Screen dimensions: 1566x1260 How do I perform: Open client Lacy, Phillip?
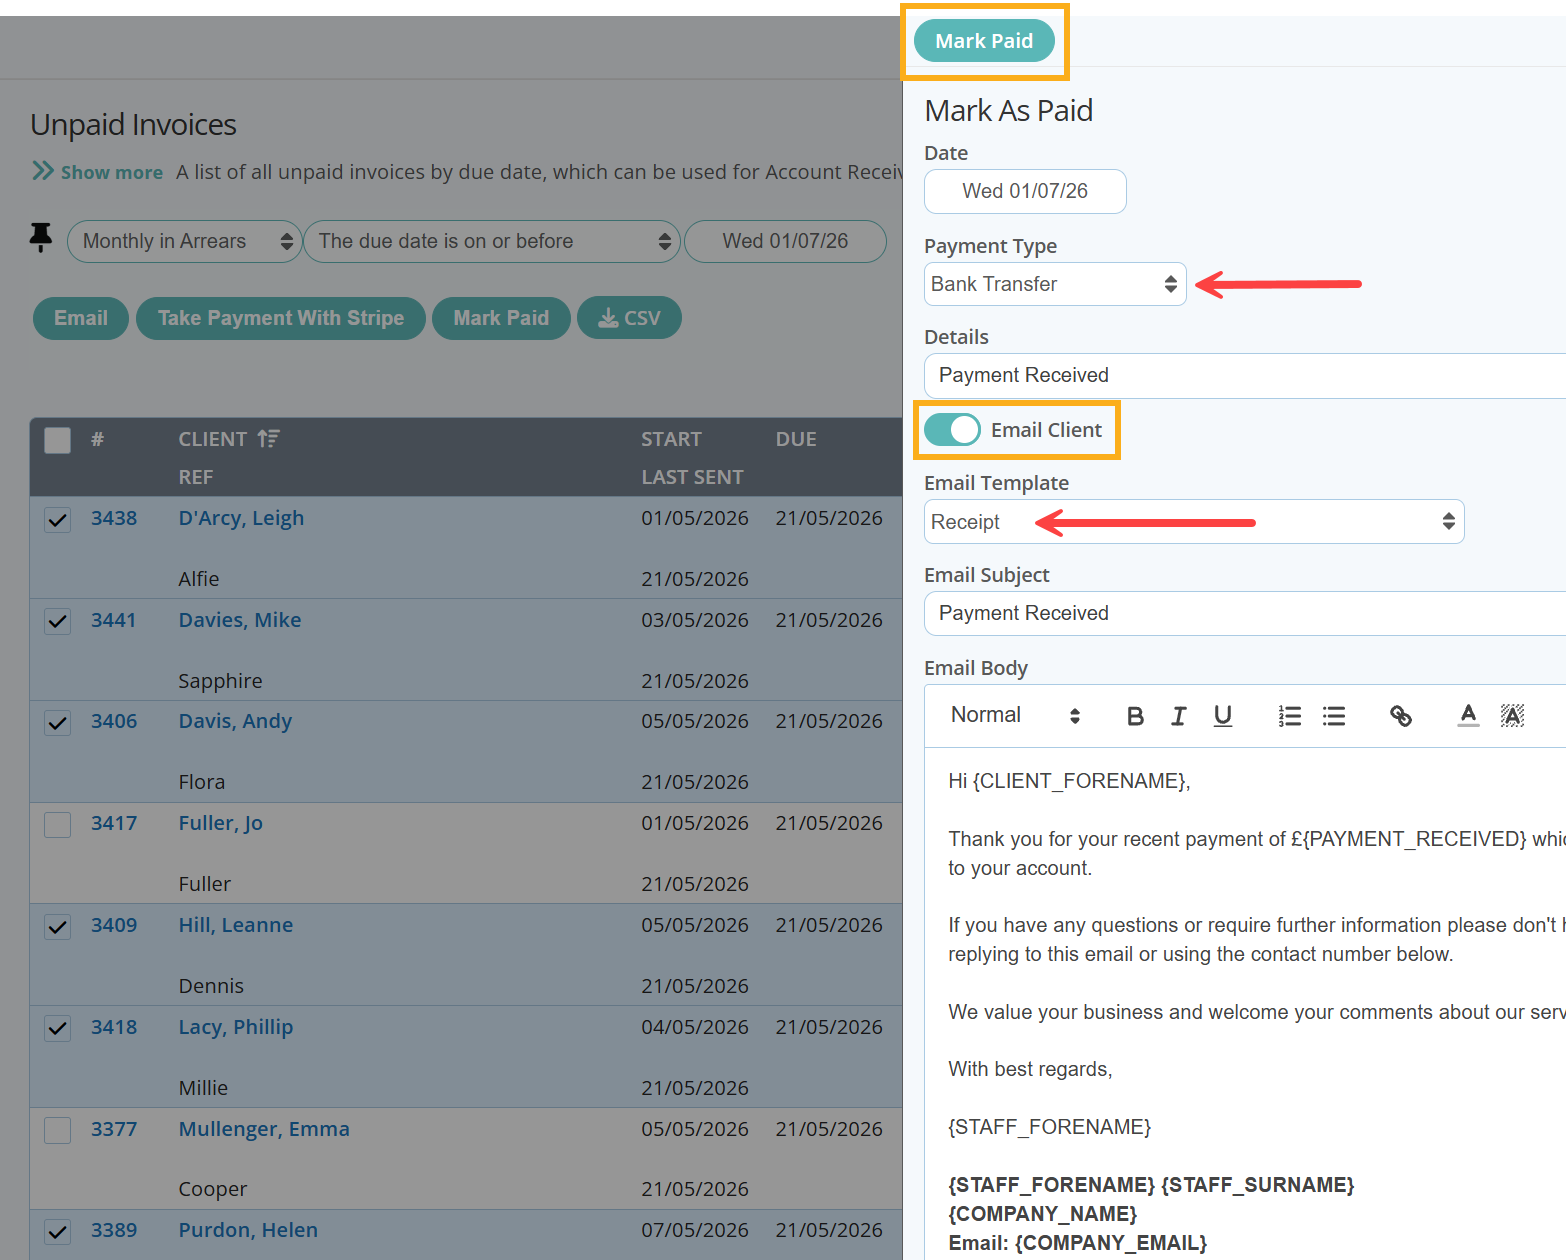pos(236,1027)
